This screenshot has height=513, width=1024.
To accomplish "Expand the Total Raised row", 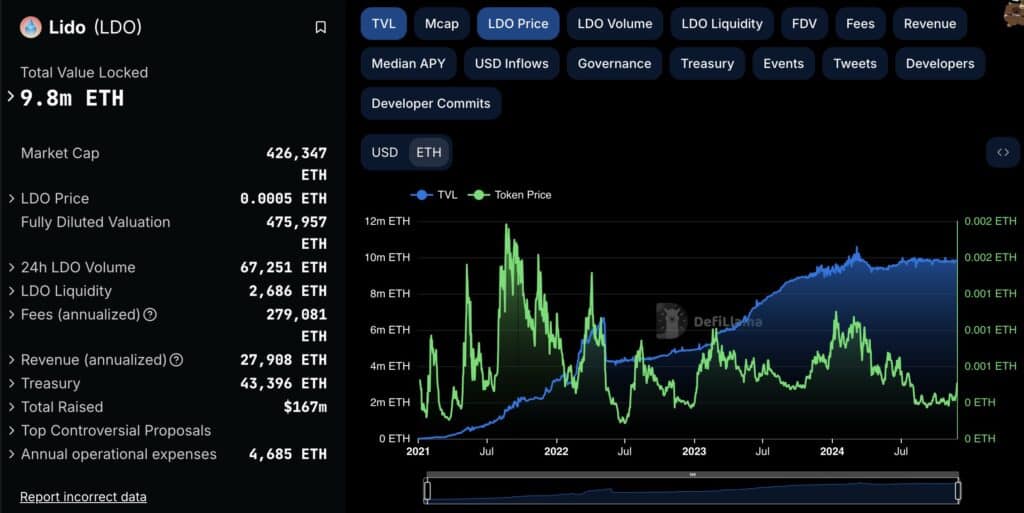I will coord(11,407).
